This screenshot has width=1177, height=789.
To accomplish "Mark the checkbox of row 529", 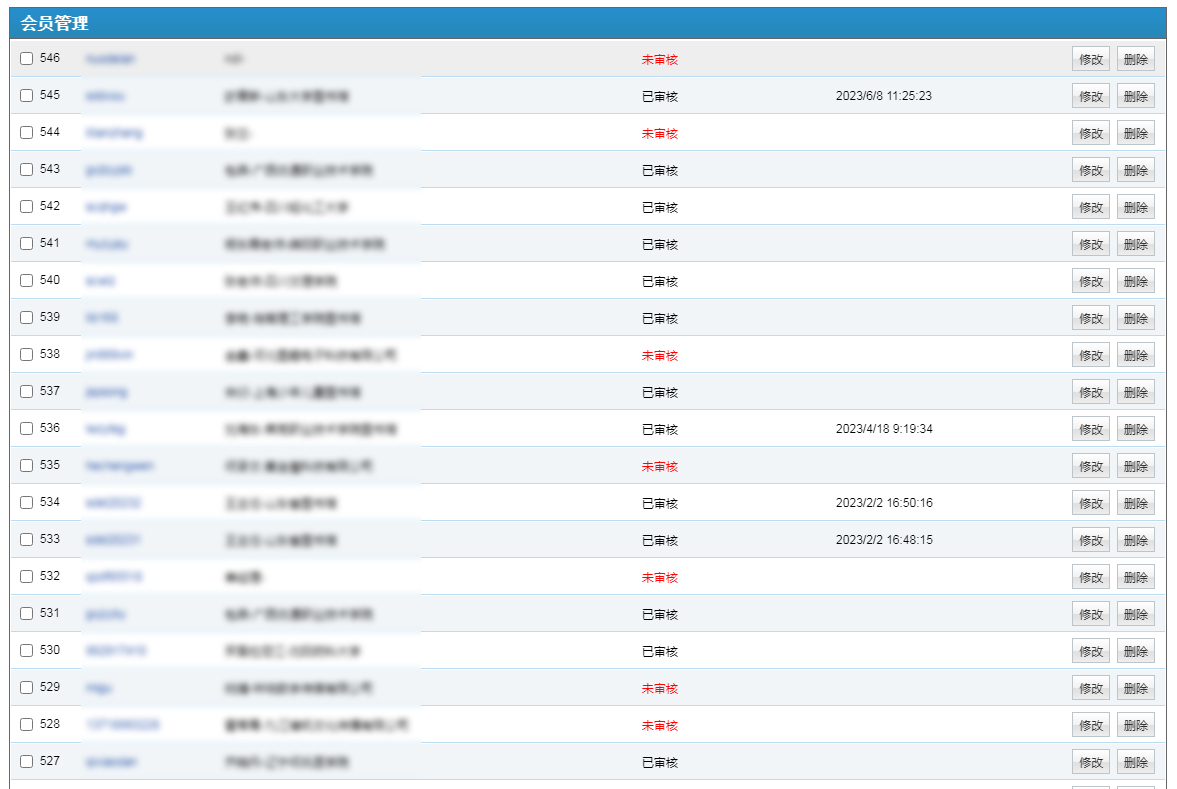I will [x=26, y=688].
